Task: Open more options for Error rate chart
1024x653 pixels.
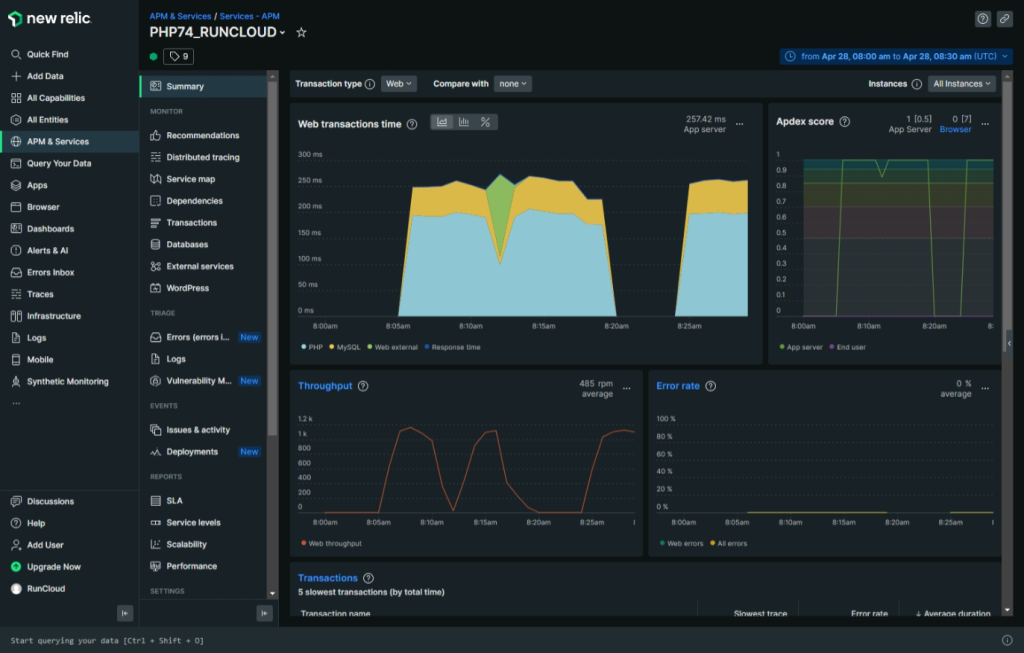Action: coord(985,388)
